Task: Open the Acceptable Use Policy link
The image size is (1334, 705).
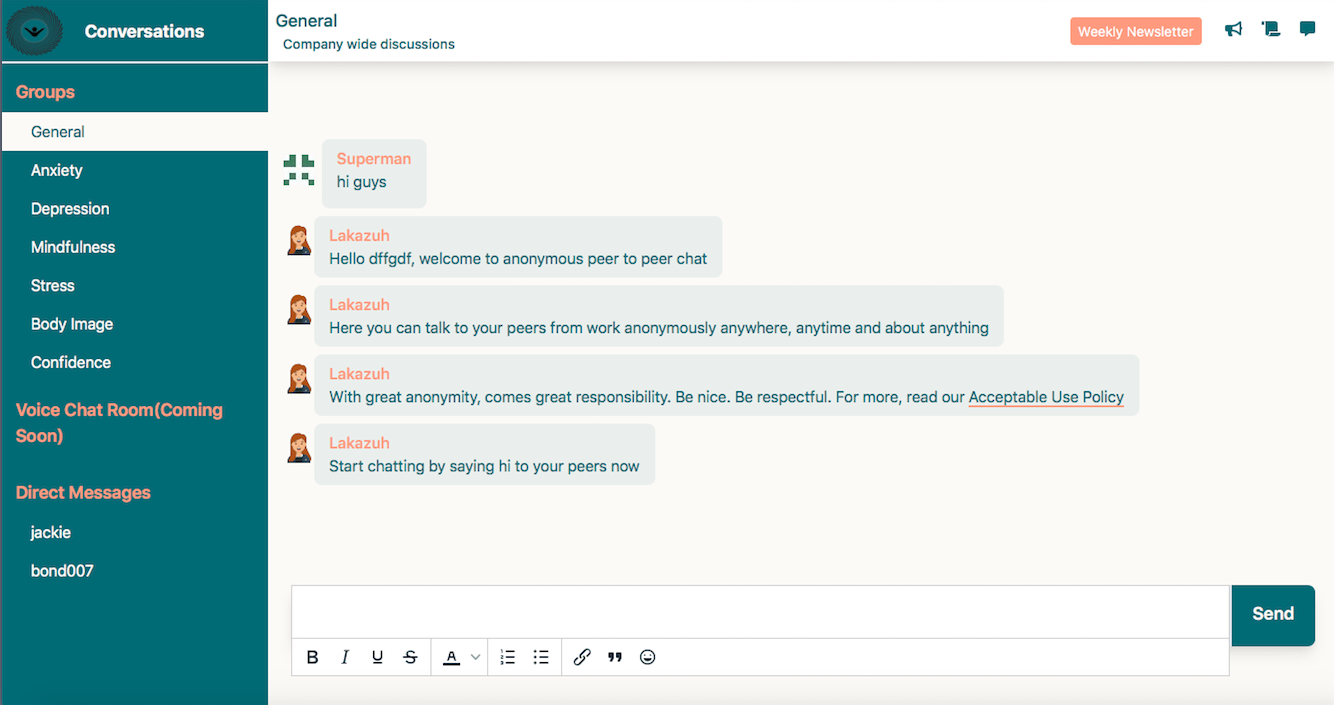Action: coord(1046,397)
